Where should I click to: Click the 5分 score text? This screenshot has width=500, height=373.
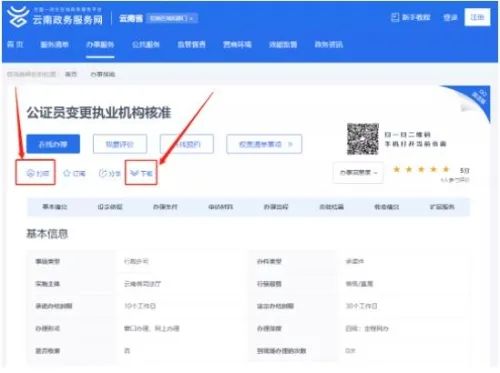[464, 171]
